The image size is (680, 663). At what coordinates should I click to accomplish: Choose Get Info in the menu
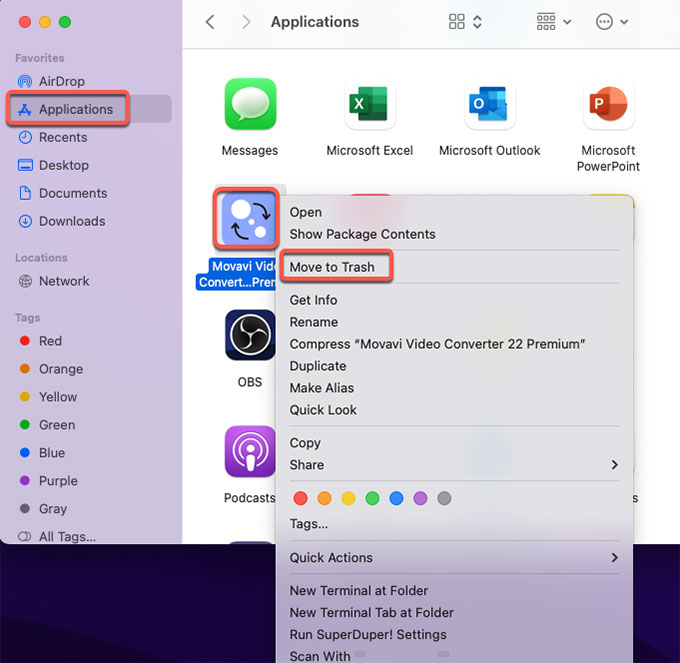pos(313,300)
